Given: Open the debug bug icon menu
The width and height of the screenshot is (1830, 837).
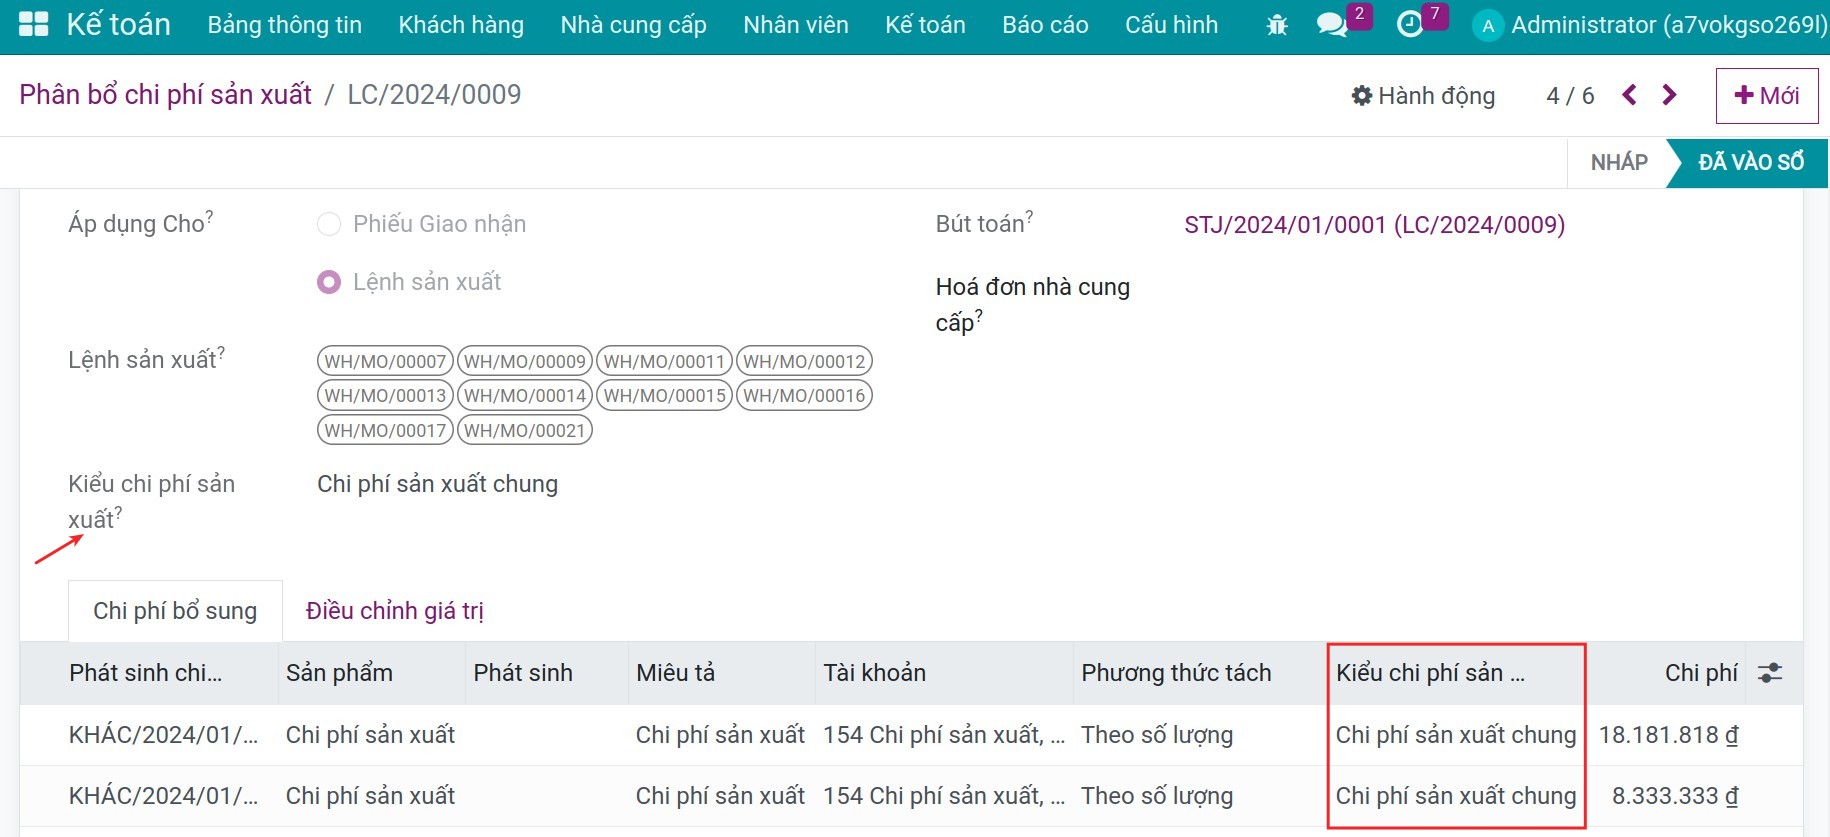Looking at the screenshot, I should tap(1277, 25).
